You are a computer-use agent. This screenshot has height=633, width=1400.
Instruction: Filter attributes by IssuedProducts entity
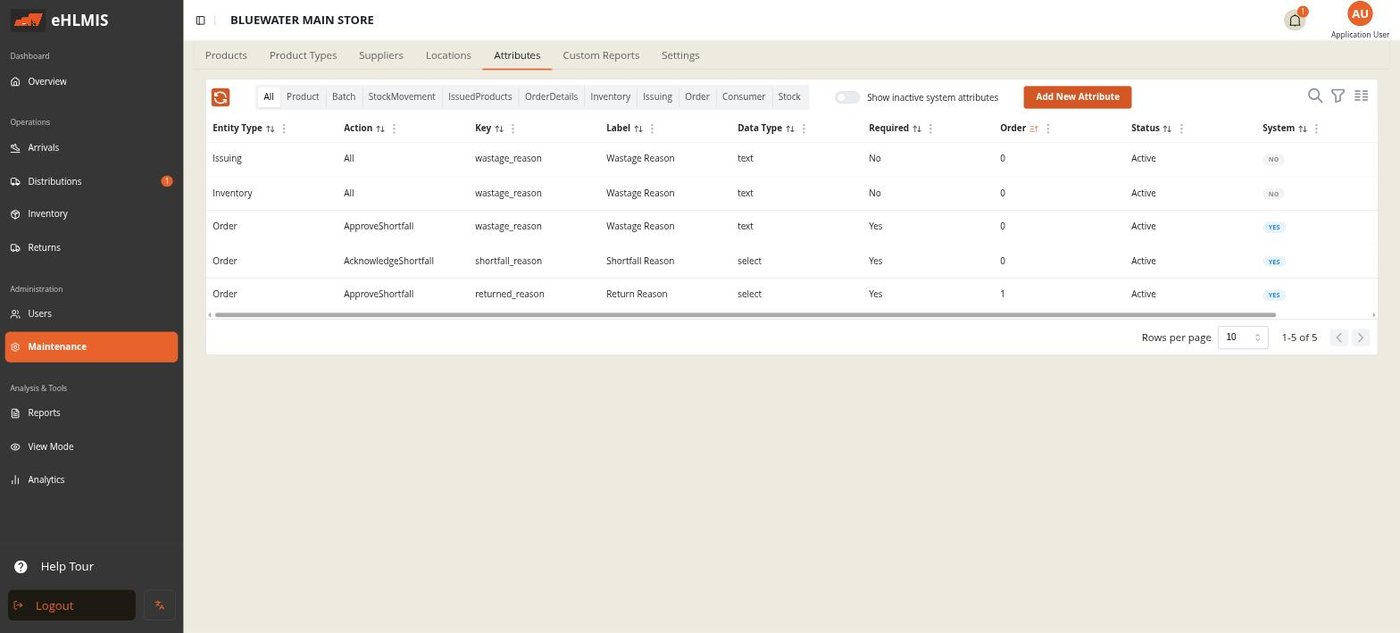480,97
